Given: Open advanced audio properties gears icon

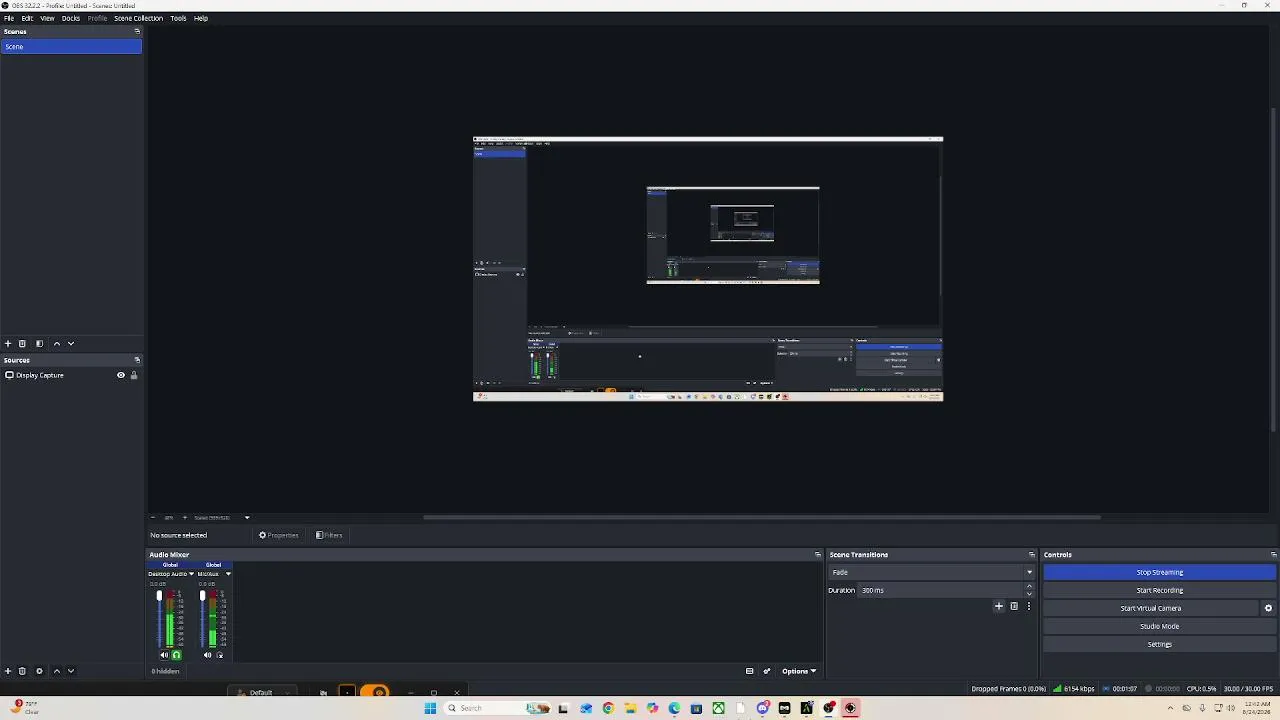Looking at the screenshot, I should coord(767,671).
